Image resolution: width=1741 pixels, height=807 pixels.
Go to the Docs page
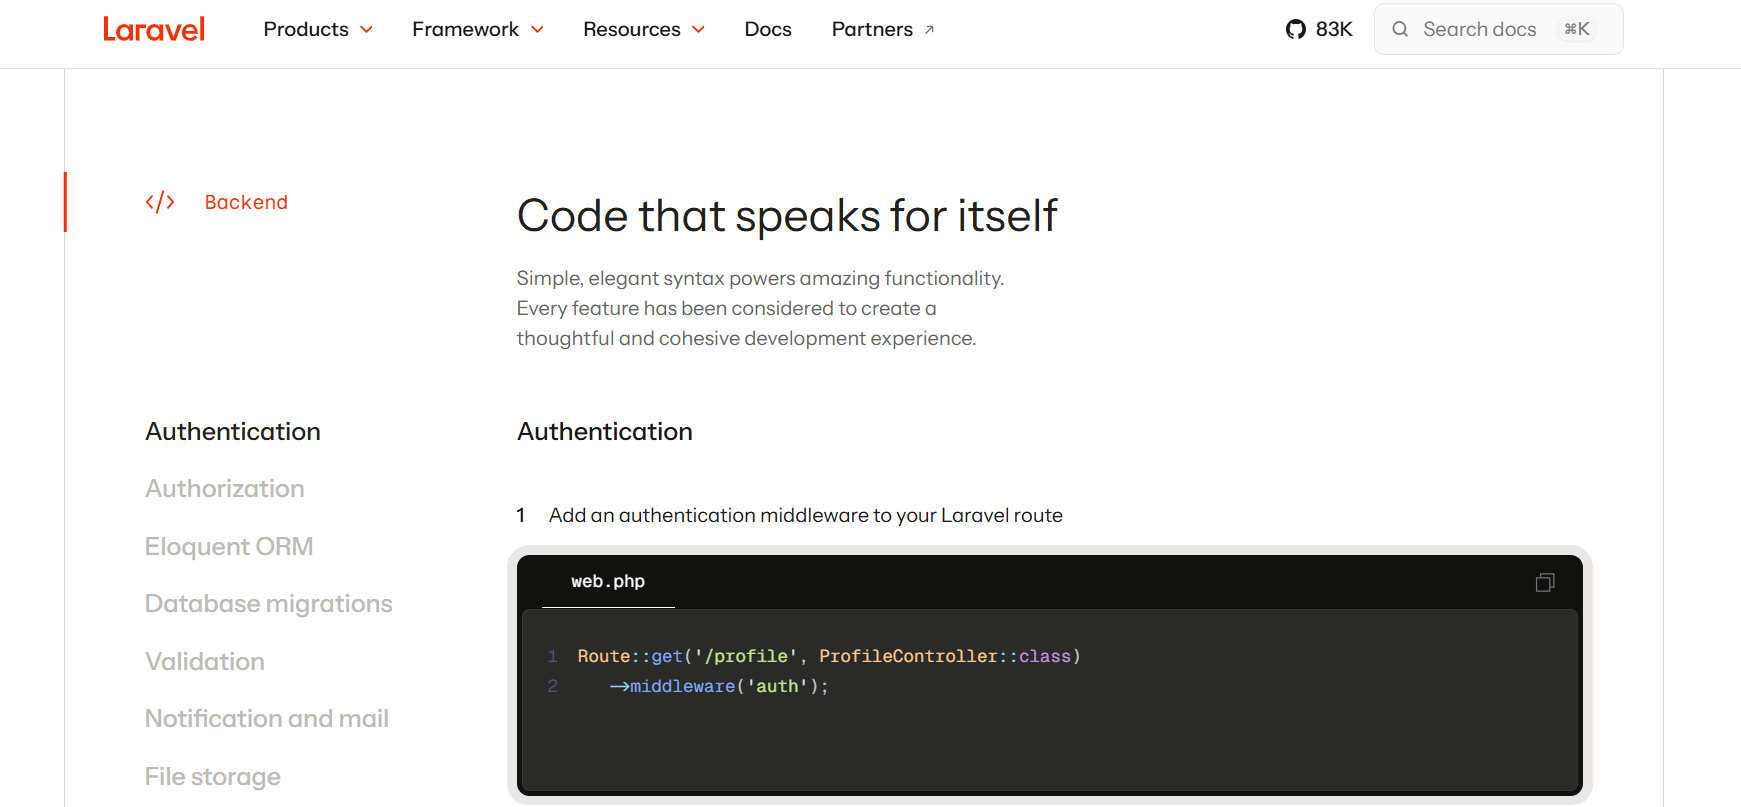click(767, 29)
